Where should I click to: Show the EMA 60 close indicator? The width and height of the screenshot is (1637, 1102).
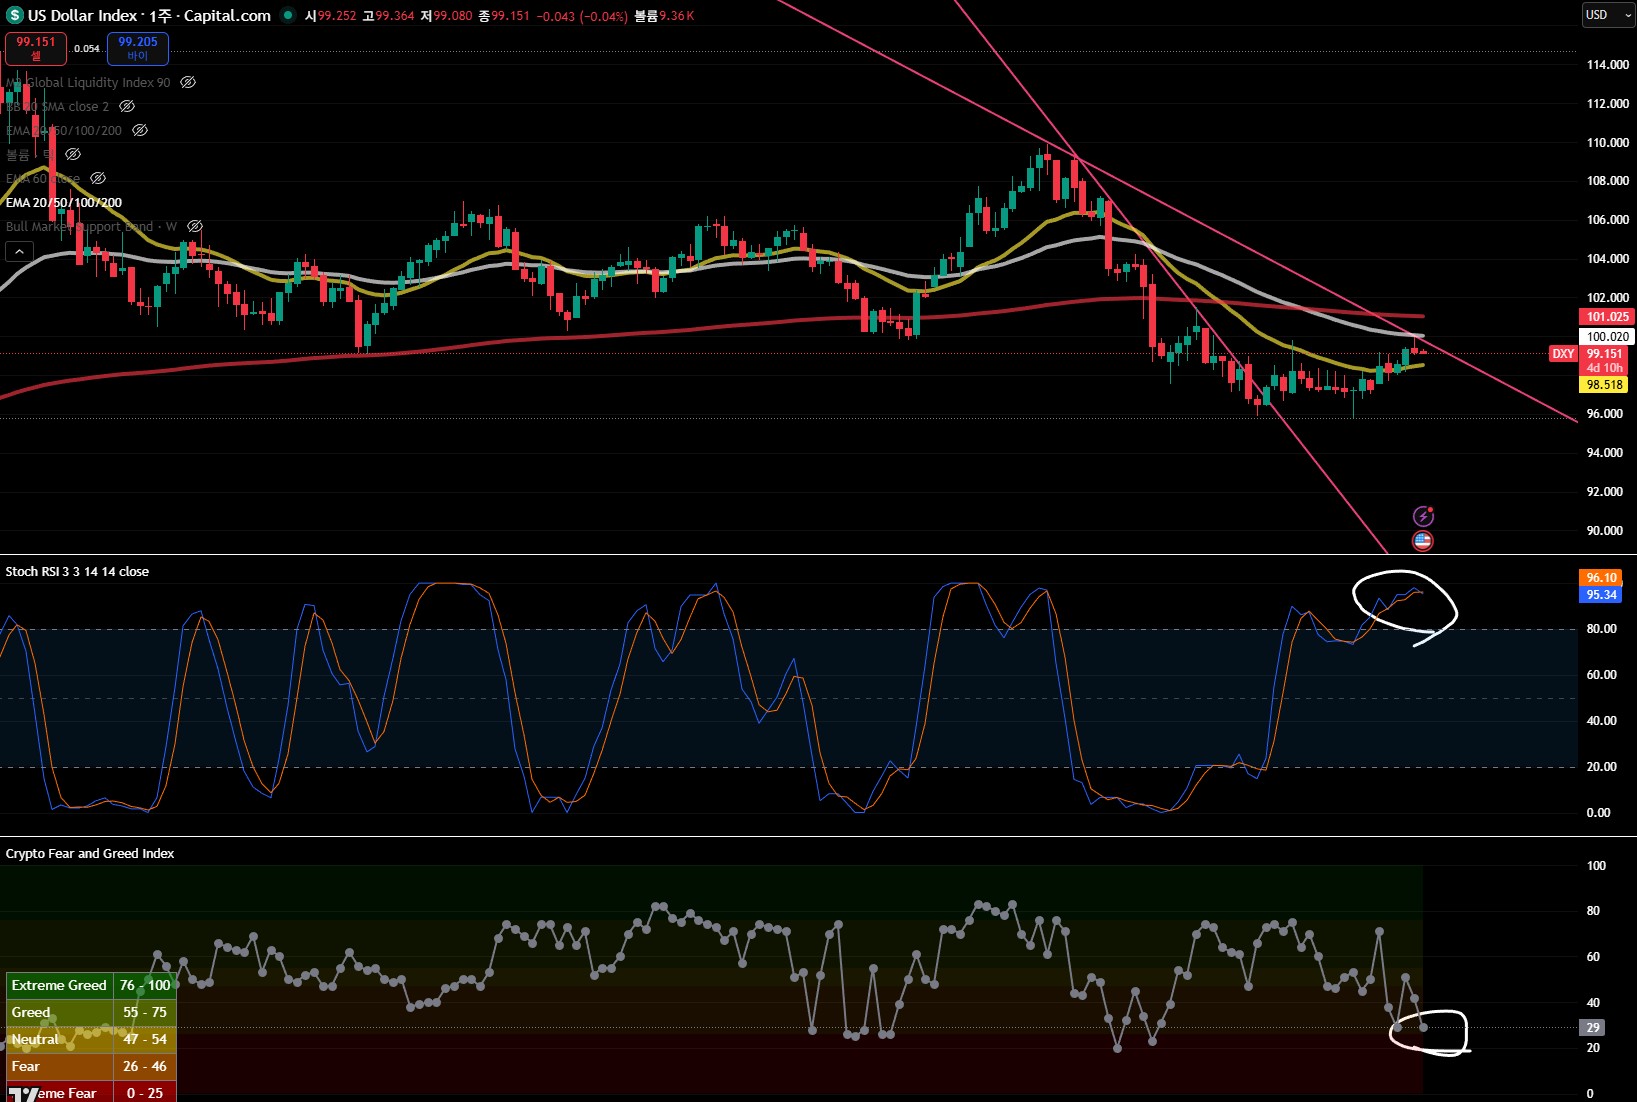98,178
